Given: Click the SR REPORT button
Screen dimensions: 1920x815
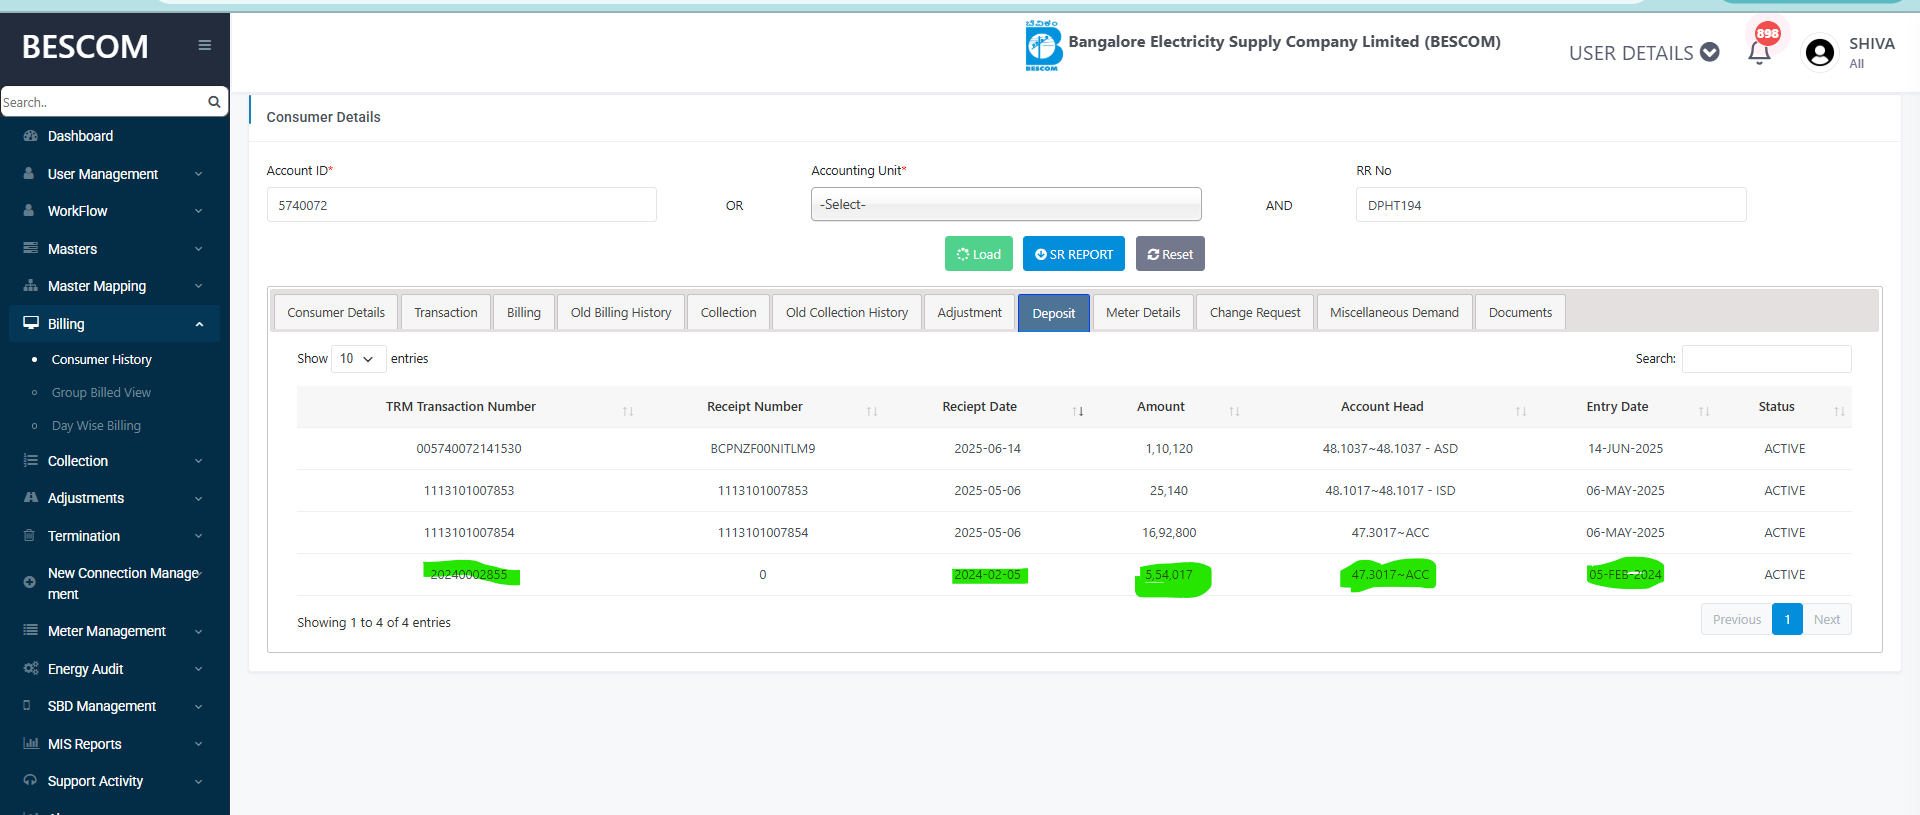Looking at the screenshot, I should [x=1073, y=254].
